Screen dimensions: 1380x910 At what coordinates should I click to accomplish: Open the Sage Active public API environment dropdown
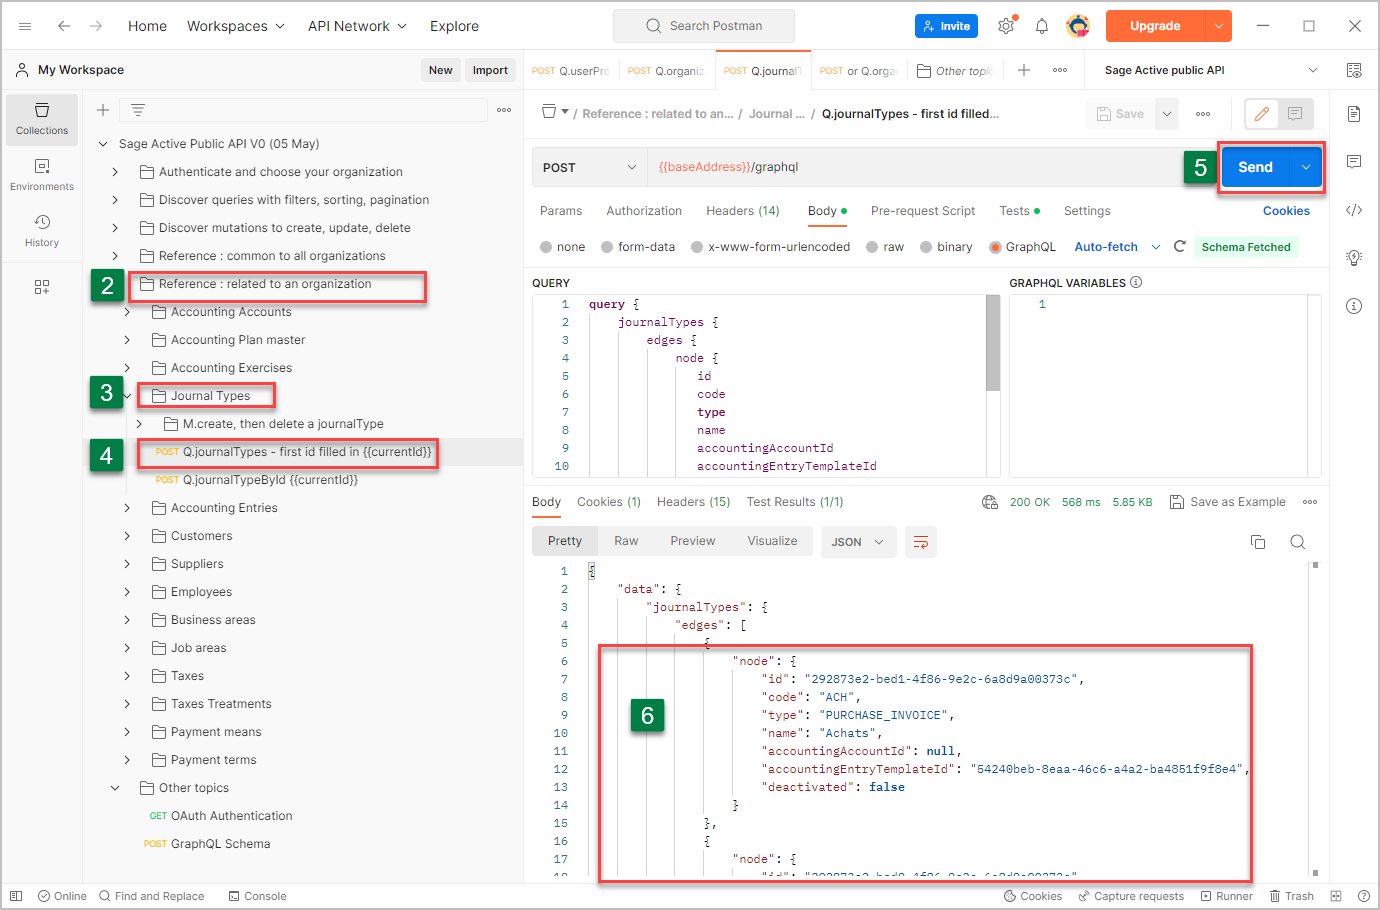coord(1211,70)
